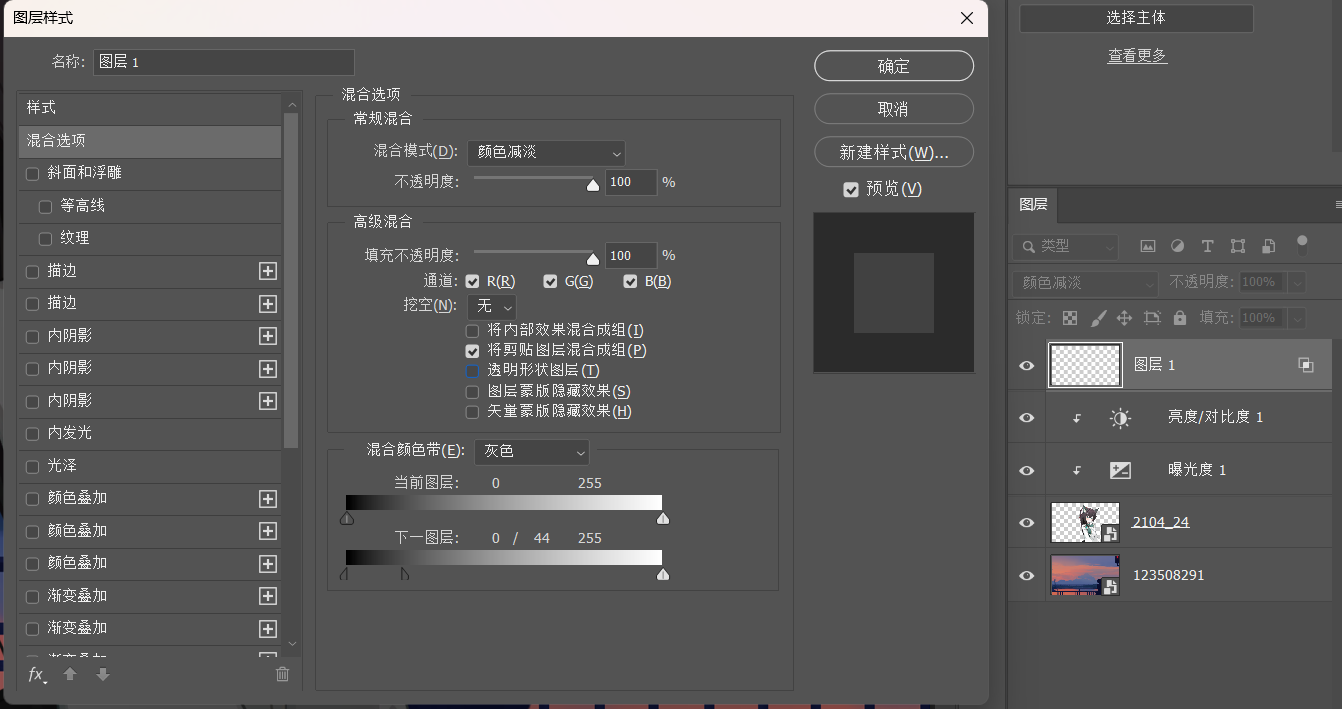
Task: Click the lock position move icon
Action: (x=1124, y=318)
